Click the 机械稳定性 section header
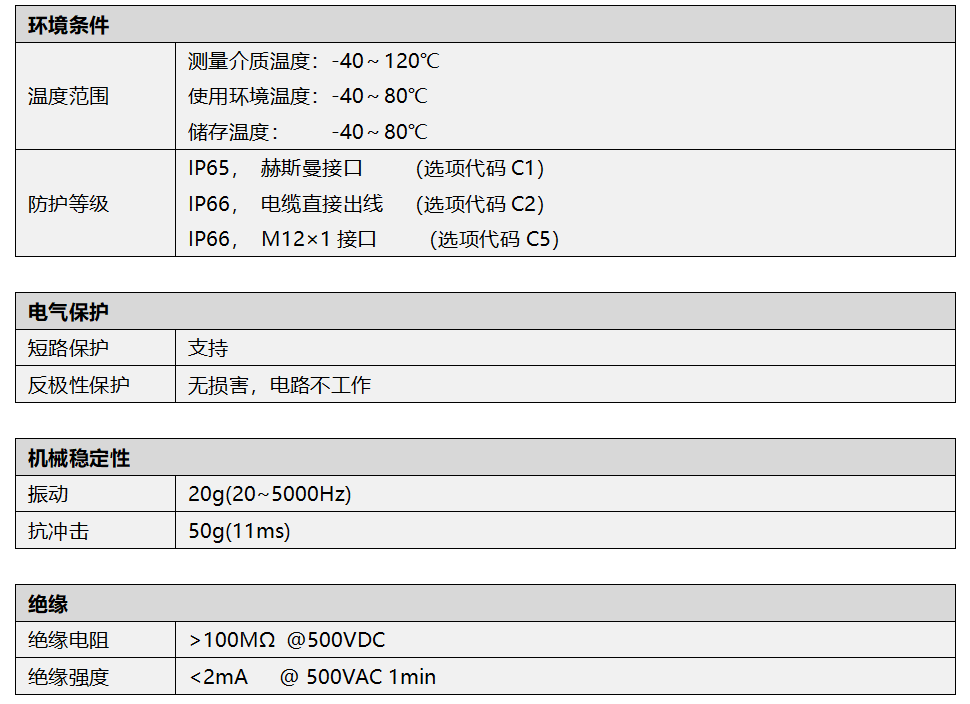 [x=78, y=458]
